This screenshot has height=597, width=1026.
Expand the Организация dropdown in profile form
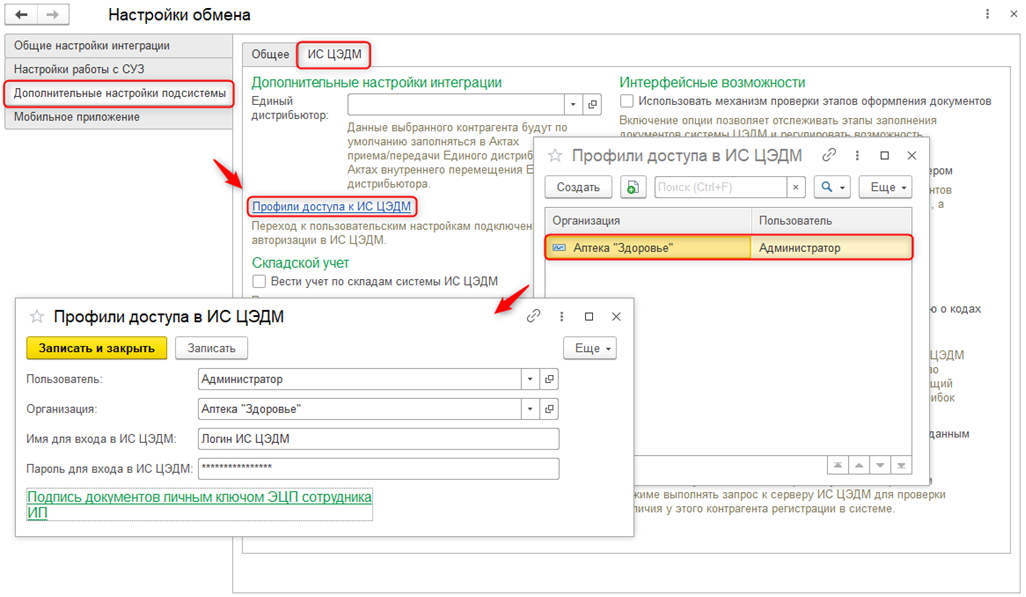(529, 409)
